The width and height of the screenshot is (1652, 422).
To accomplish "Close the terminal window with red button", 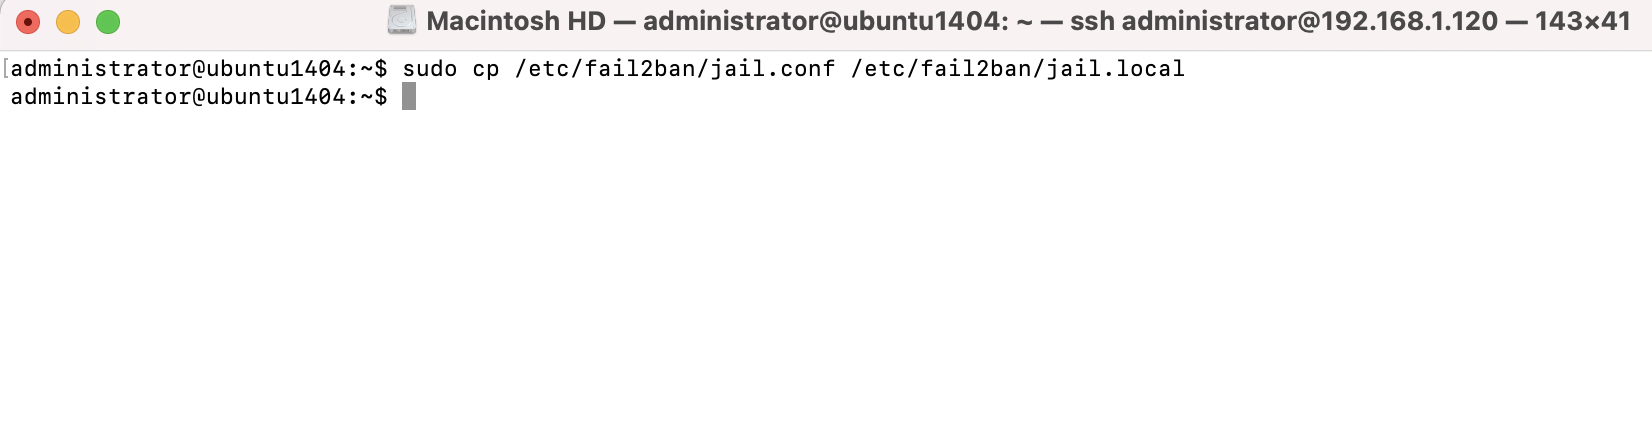I will (28, 22).
